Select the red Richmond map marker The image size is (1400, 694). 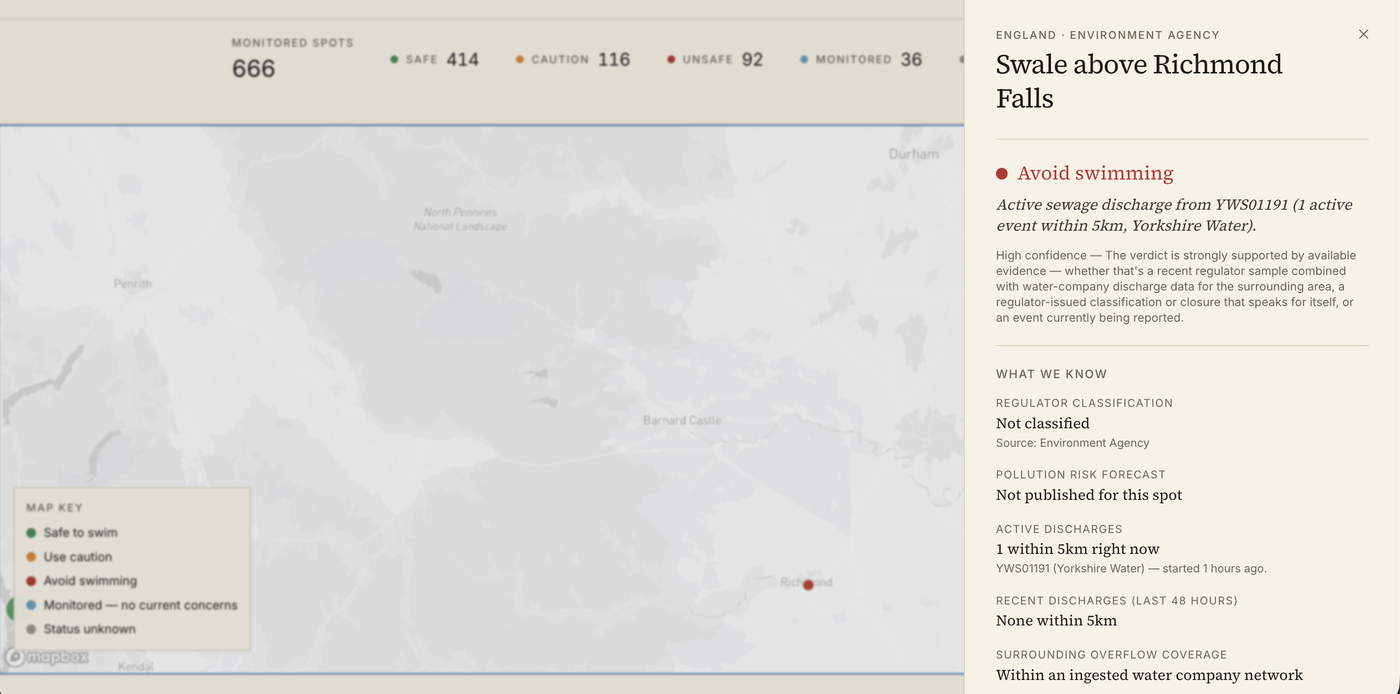(808, 585)
